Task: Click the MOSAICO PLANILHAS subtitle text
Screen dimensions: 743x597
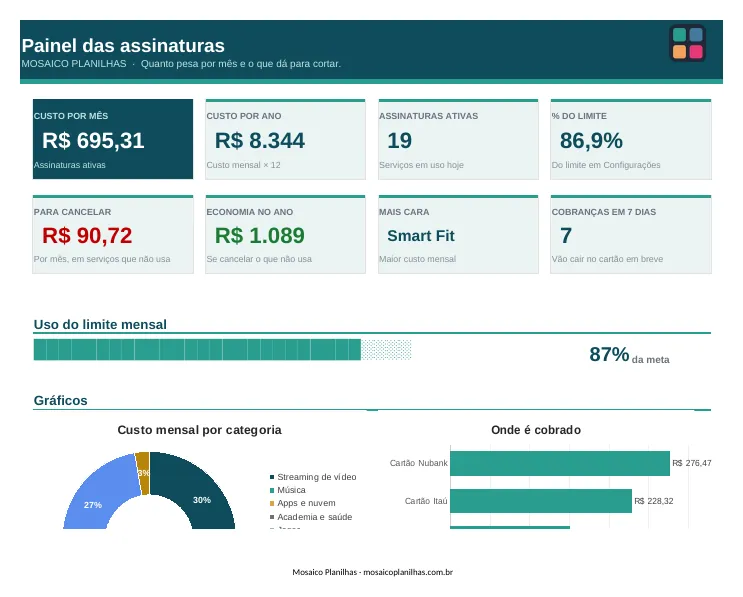Action: pos(74,63)
